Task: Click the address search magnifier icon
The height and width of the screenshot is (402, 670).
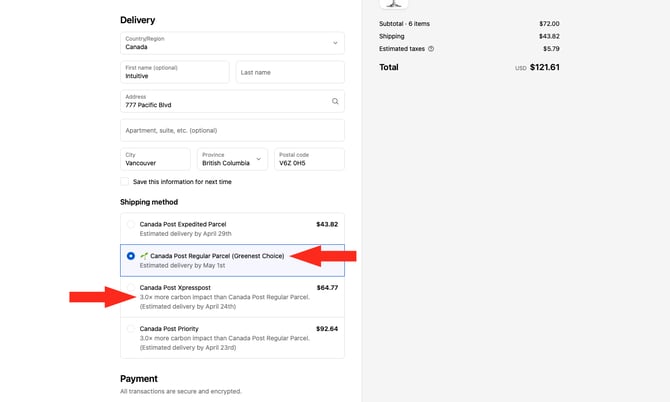Action: click(335, 101)
